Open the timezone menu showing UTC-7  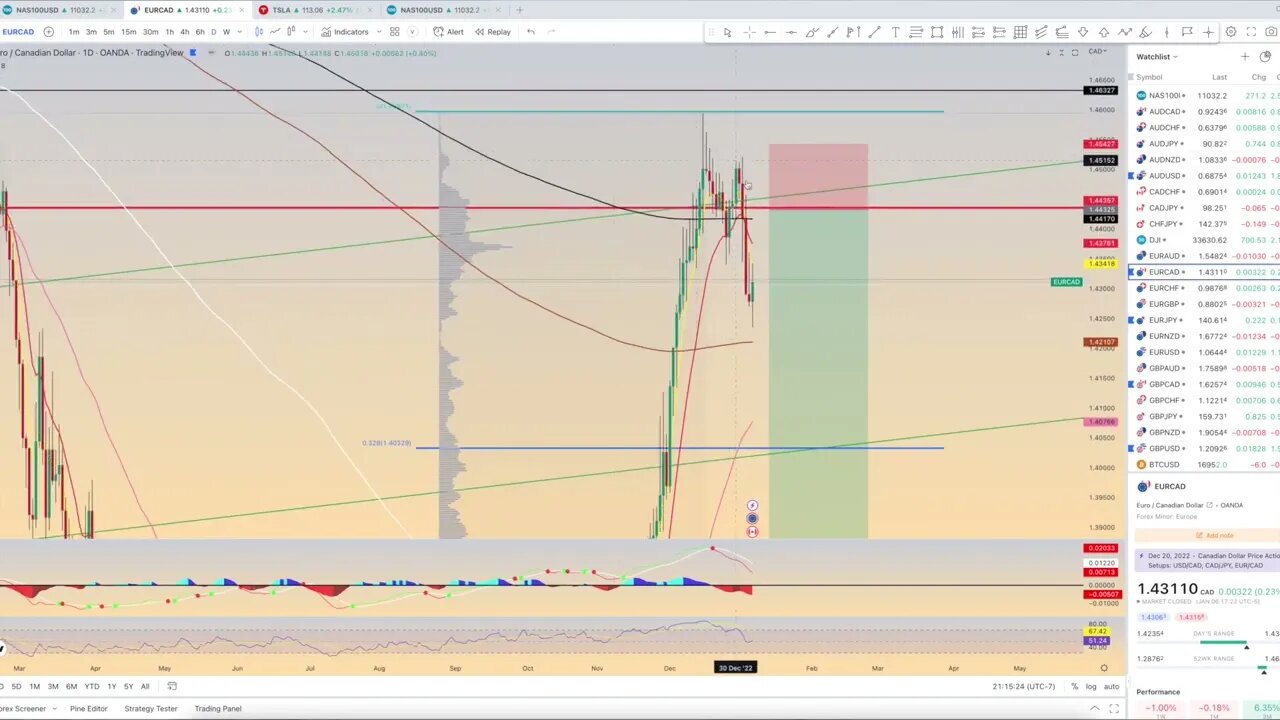tap(1024, 686)
